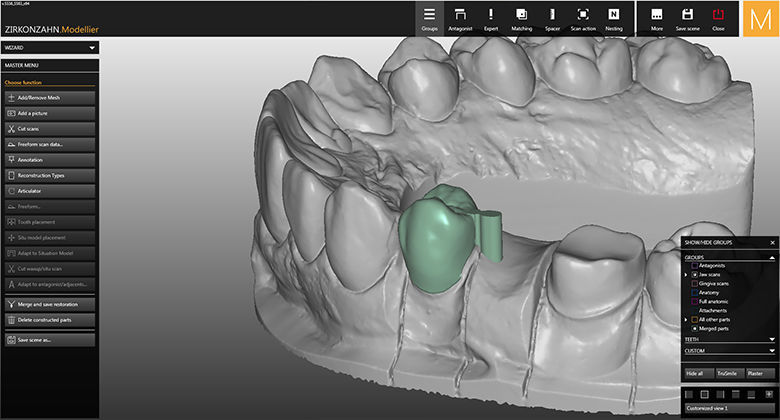780x420 pixels.
Task: Collapse the GROUPS section
Action: 772,257
